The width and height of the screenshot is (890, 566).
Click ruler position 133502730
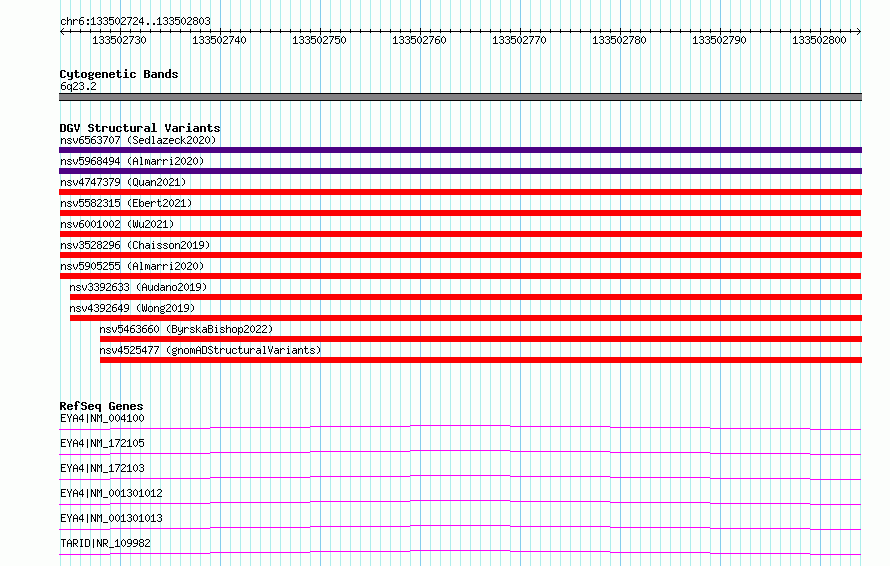coord(119,40)
